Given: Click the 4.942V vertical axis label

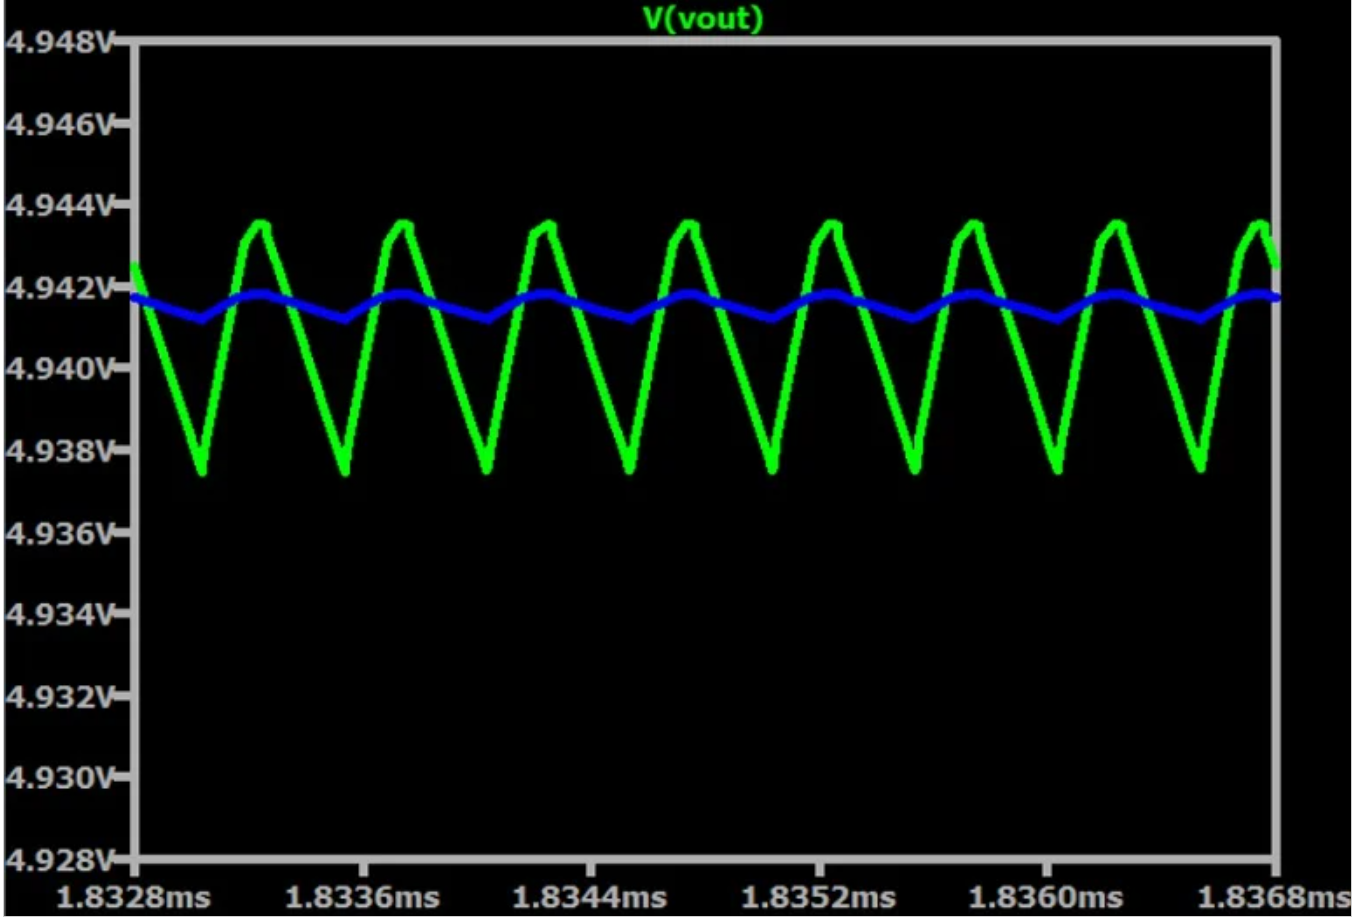Looking at the screenshot, I should (59, 287).
